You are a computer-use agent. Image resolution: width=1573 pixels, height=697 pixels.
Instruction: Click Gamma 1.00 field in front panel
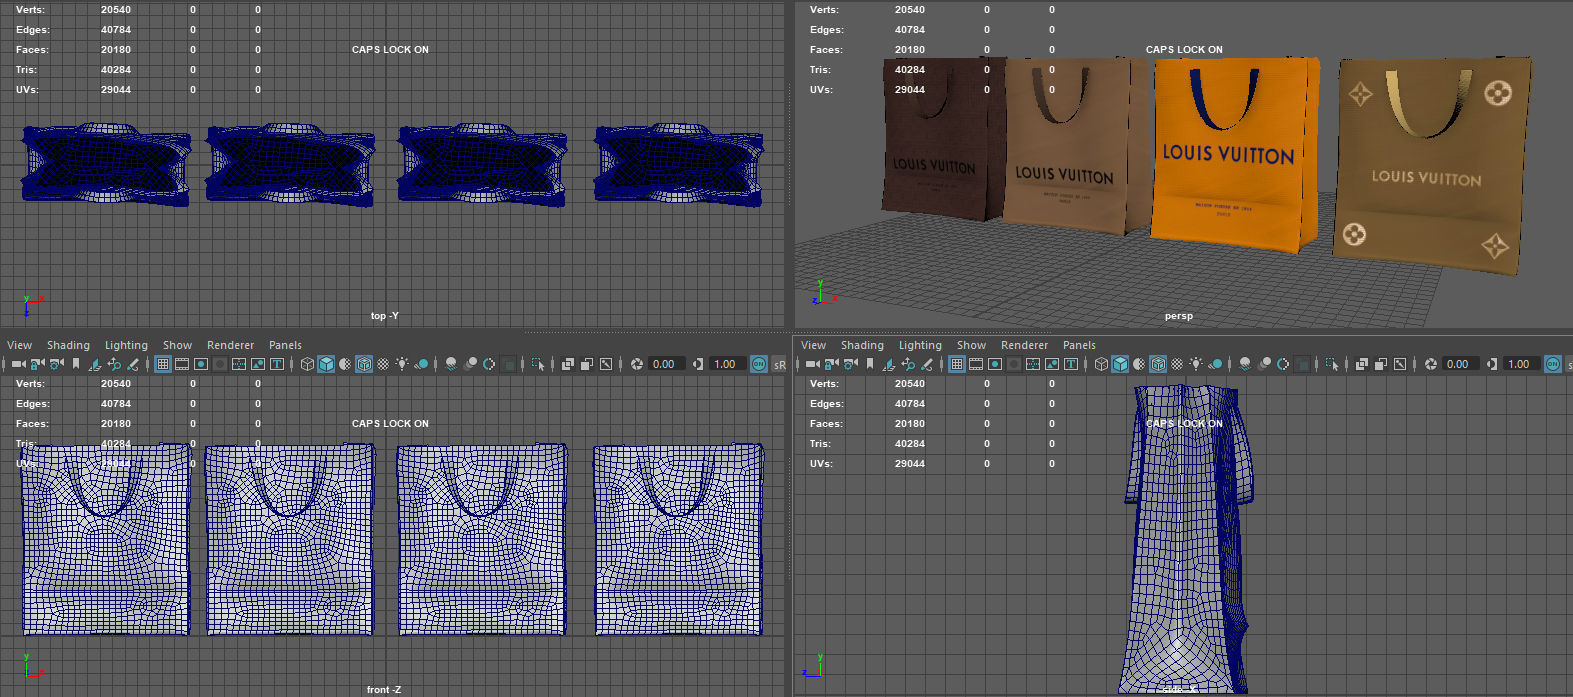click(727, 364)
